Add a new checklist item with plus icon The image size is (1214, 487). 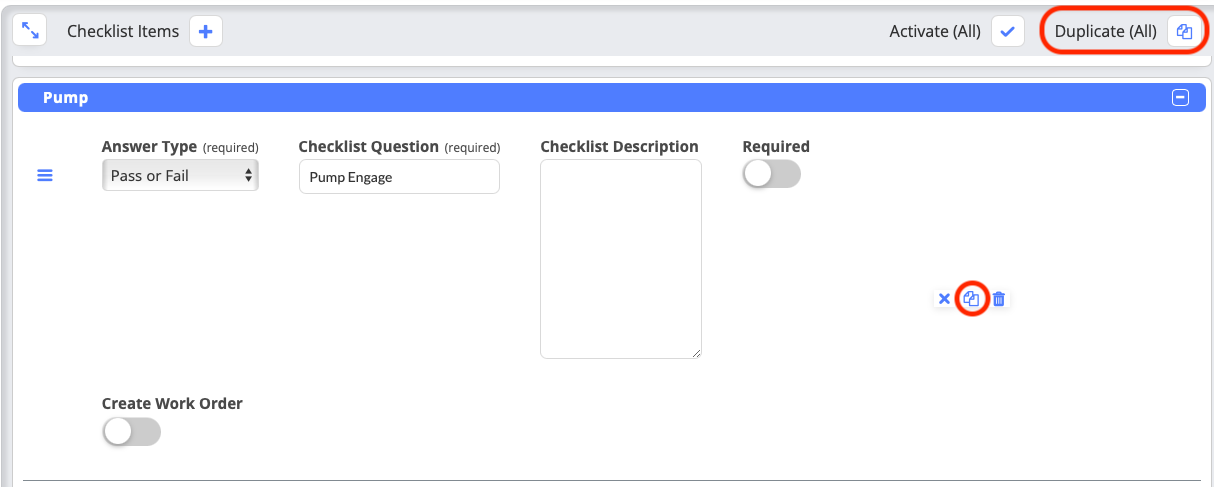[206, 31]
